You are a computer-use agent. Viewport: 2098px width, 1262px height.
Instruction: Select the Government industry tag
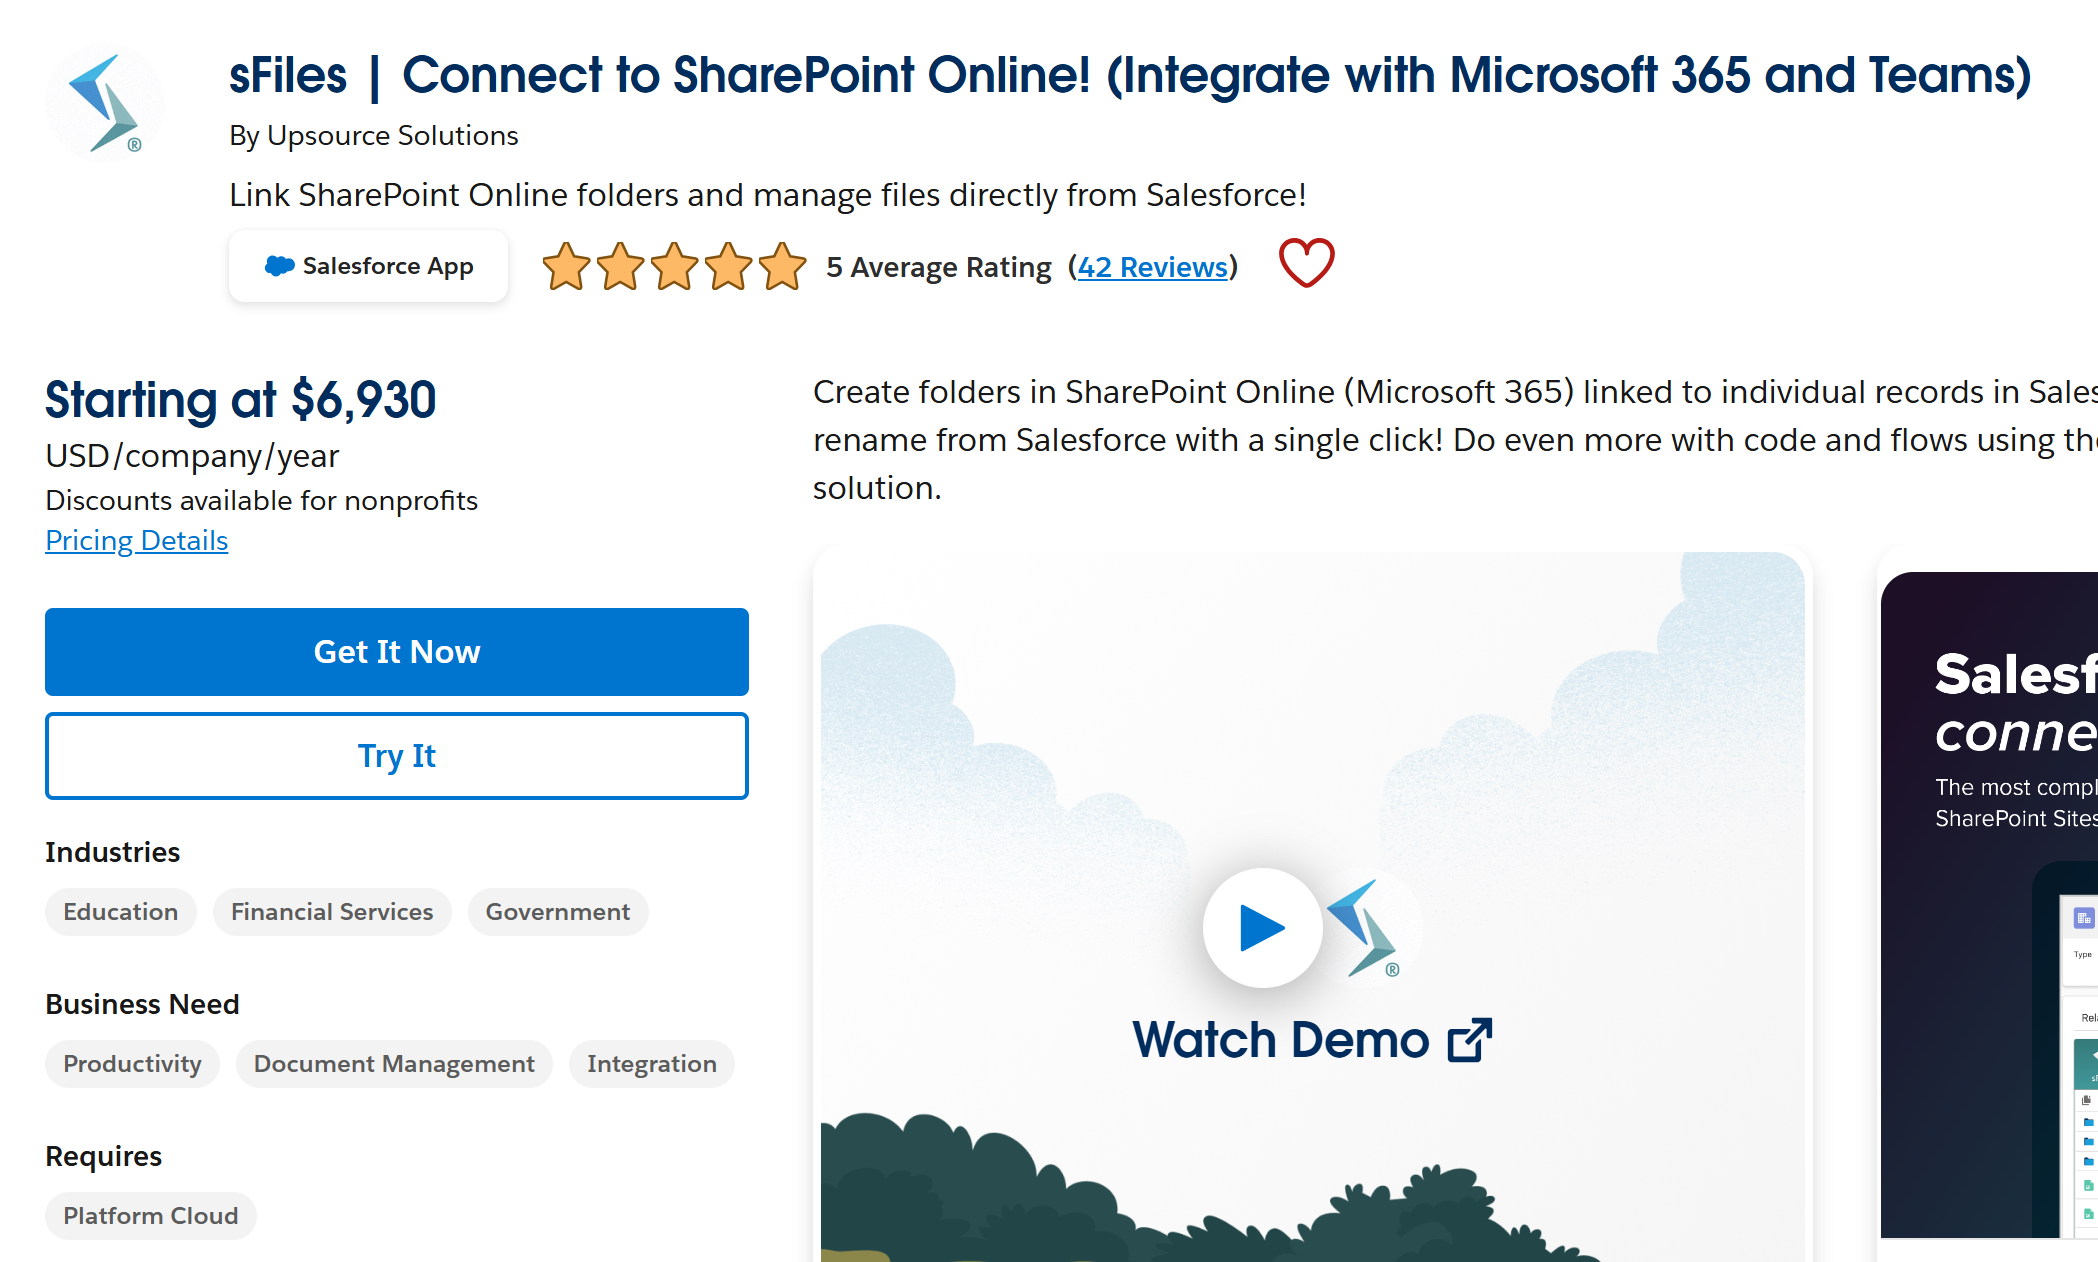tap(558, 912)
